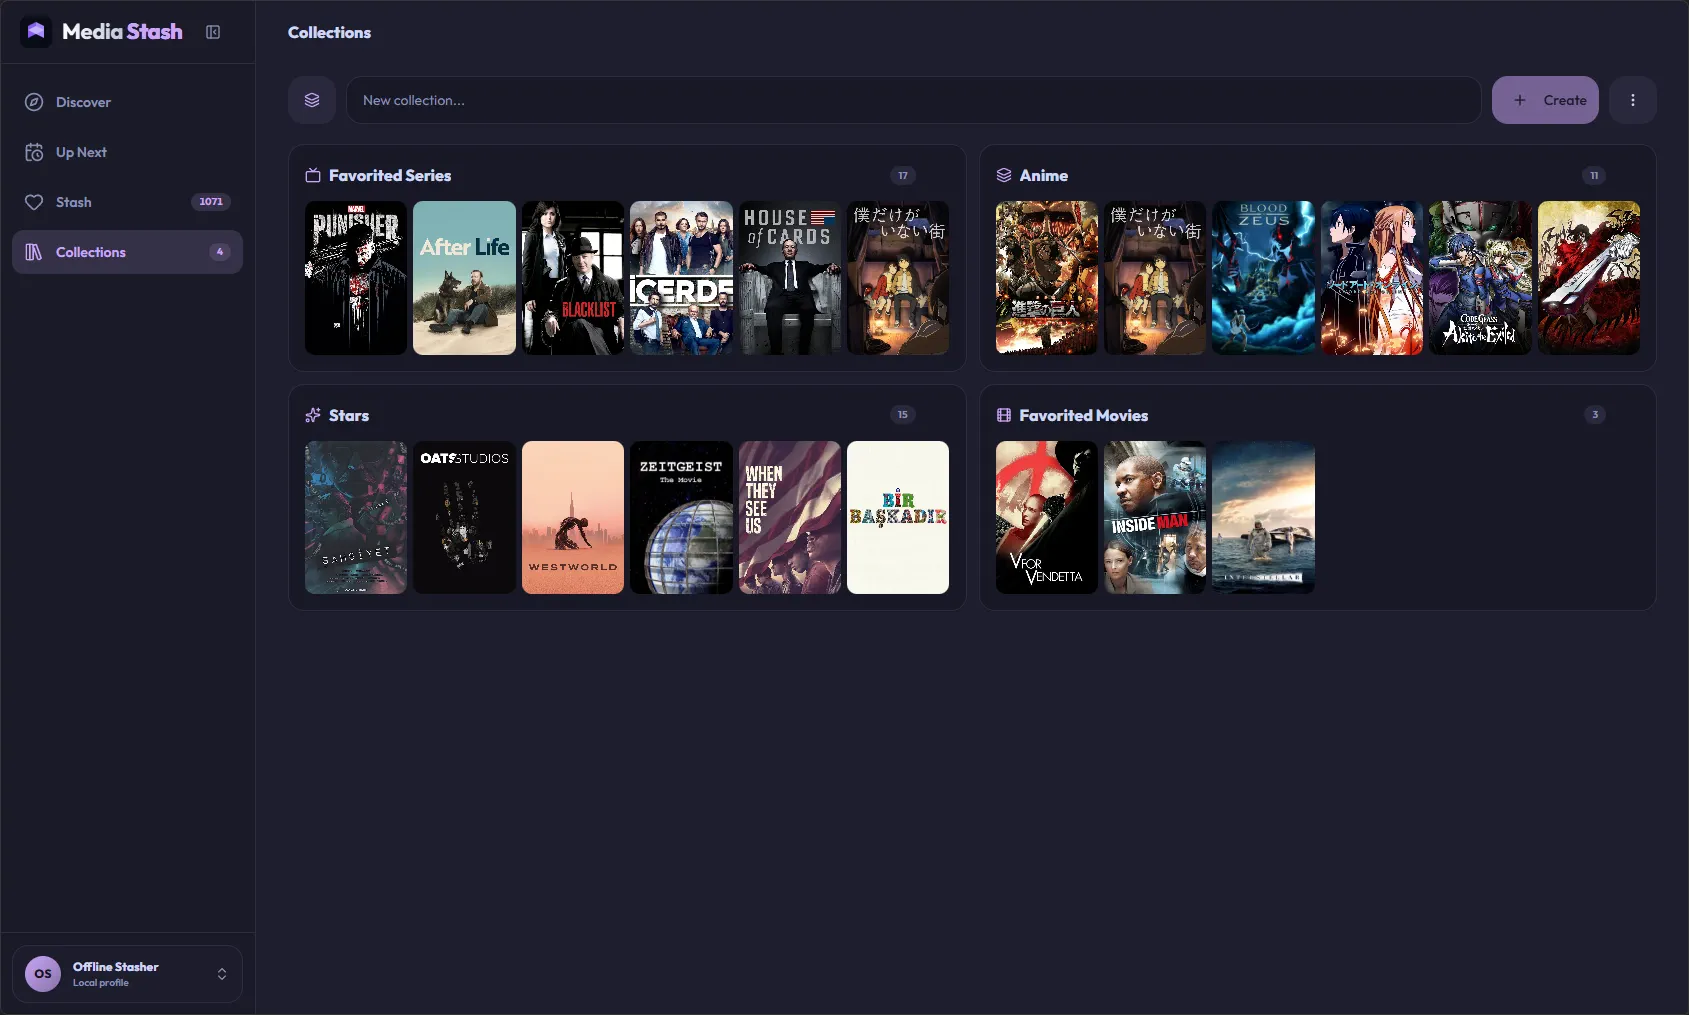Open the Japanese-titled poster in Anime collection
This screenshot has height=1015, width=1689.
1155,278
